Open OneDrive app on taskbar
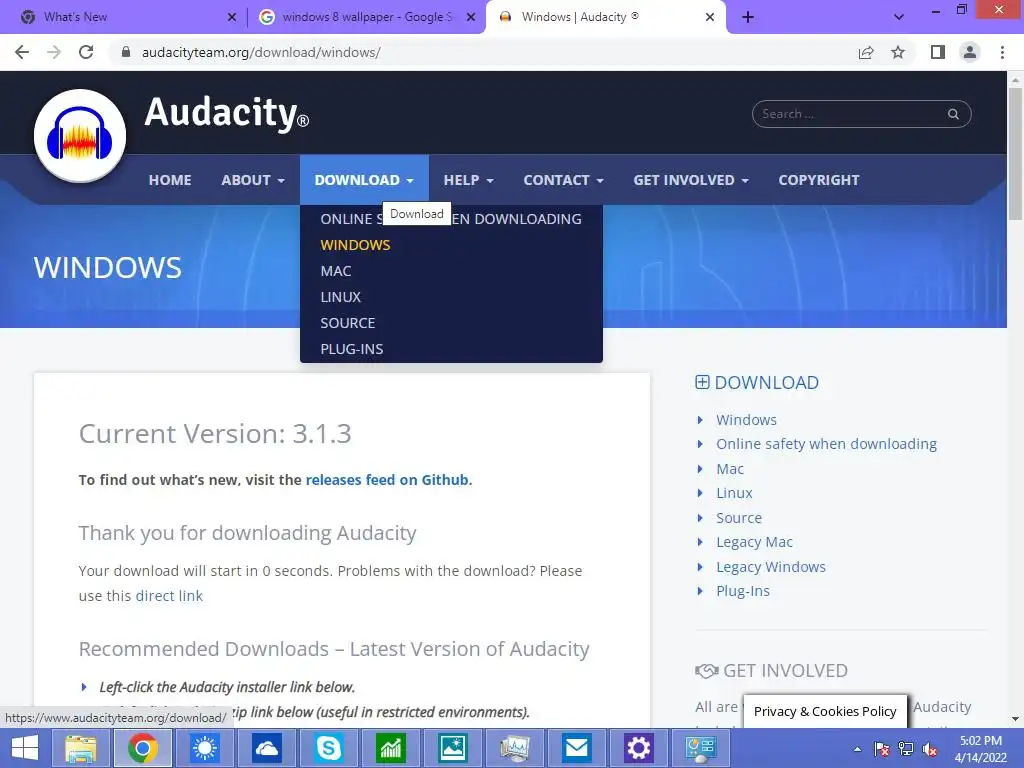 [x=266, y=748]
